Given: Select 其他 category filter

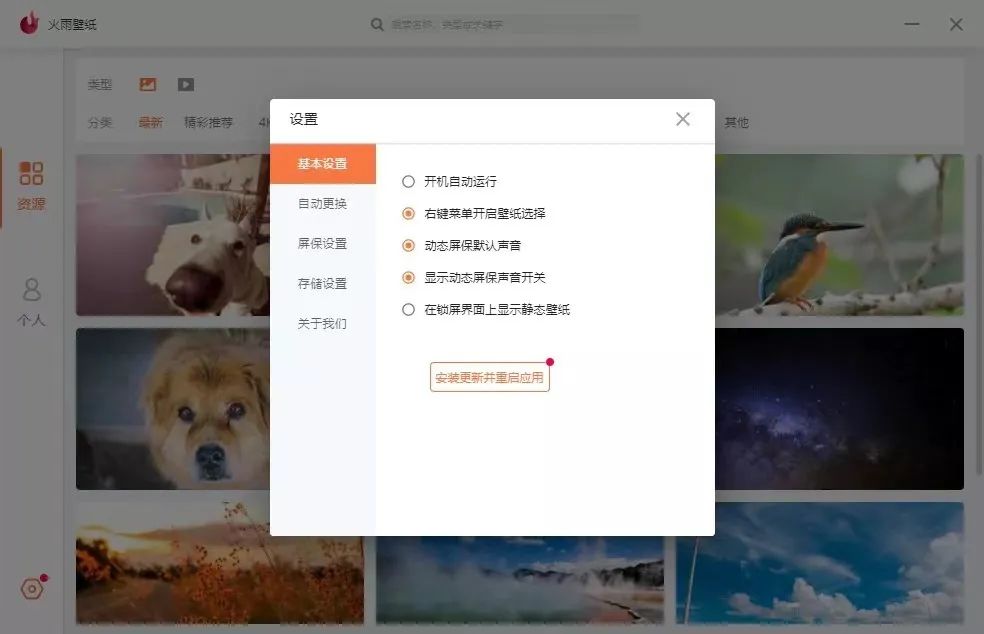Looking at the screenshot, I should (737, 122).
